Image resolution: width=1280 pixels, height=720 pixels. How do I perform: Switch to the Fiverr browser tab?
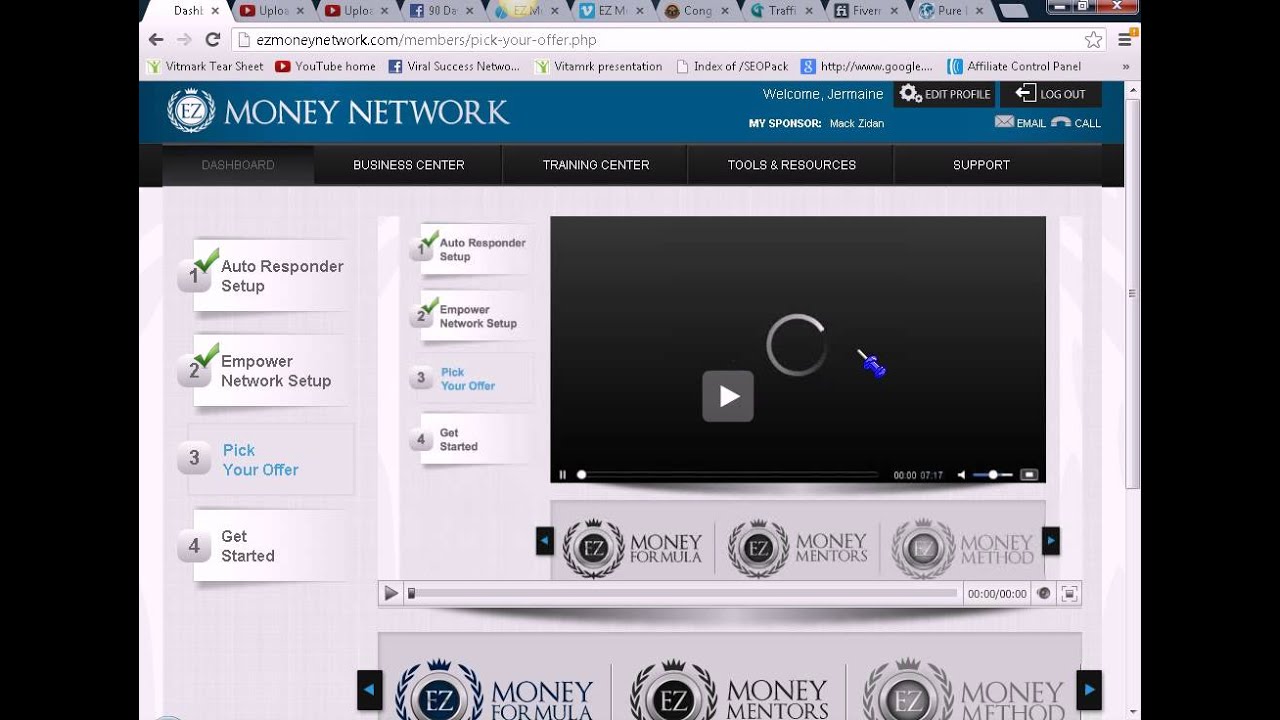pos(867,11)
